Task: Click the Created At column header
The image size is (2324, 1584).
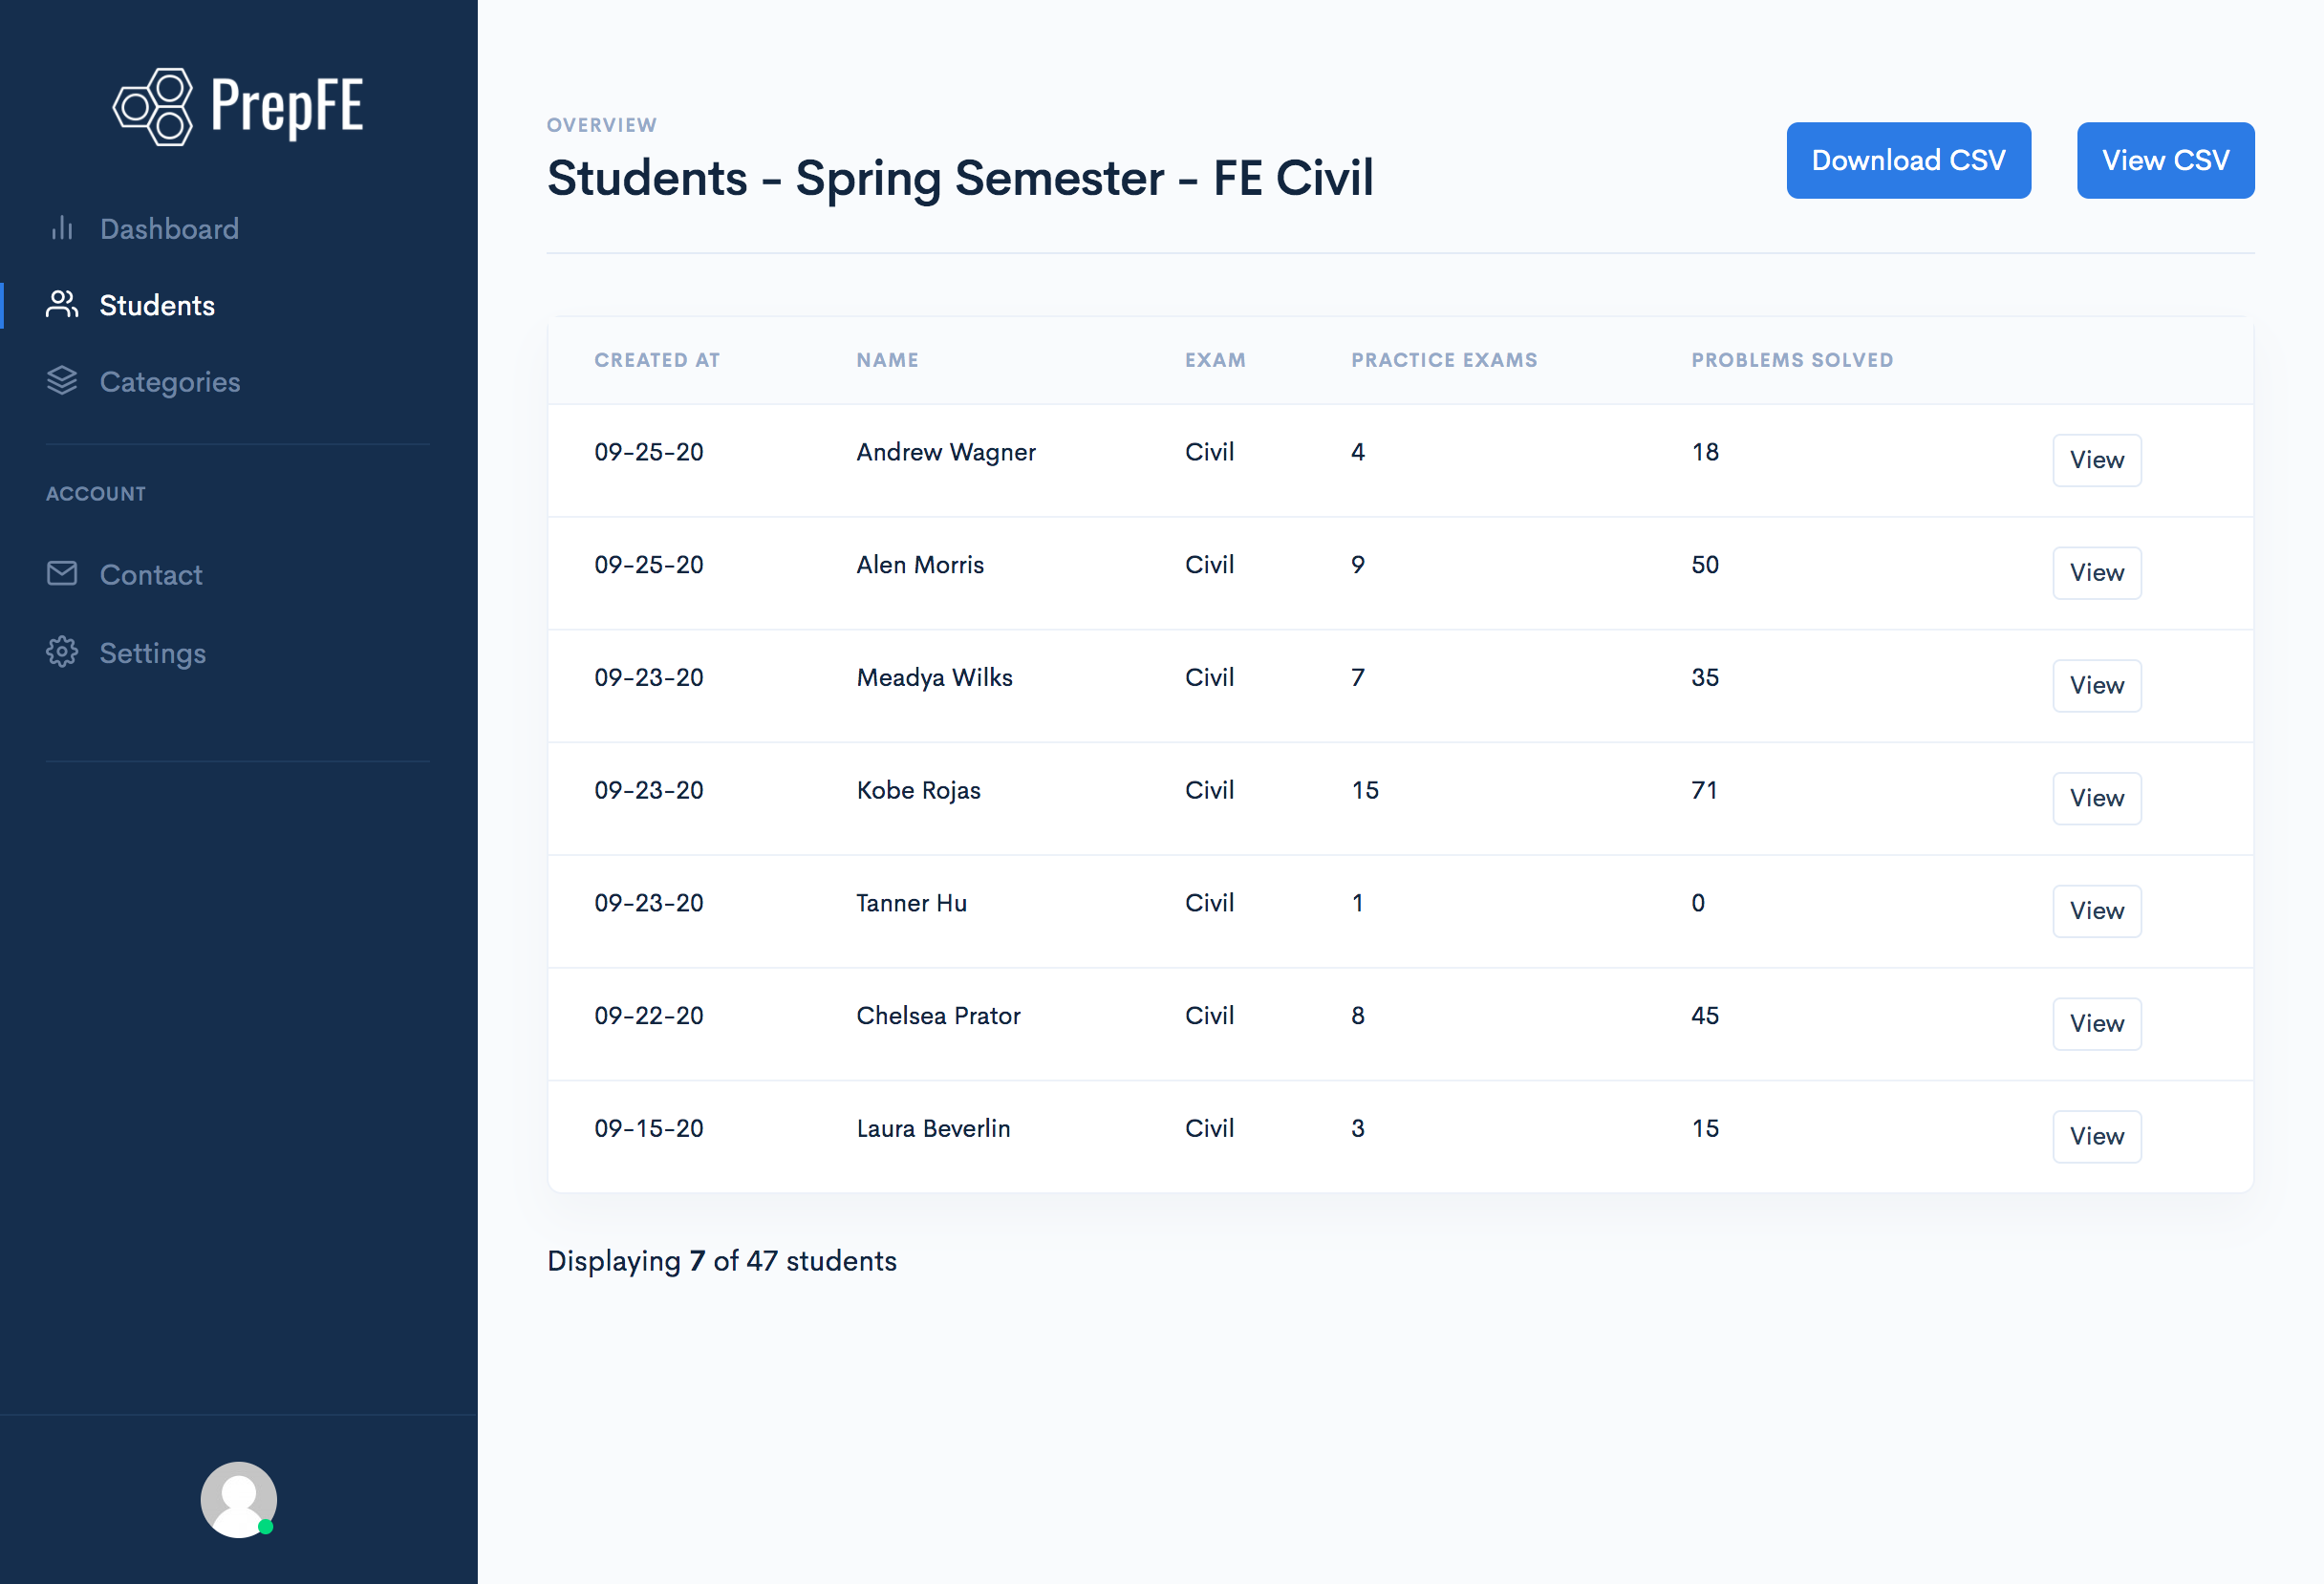Action: (x=656, y=360)
